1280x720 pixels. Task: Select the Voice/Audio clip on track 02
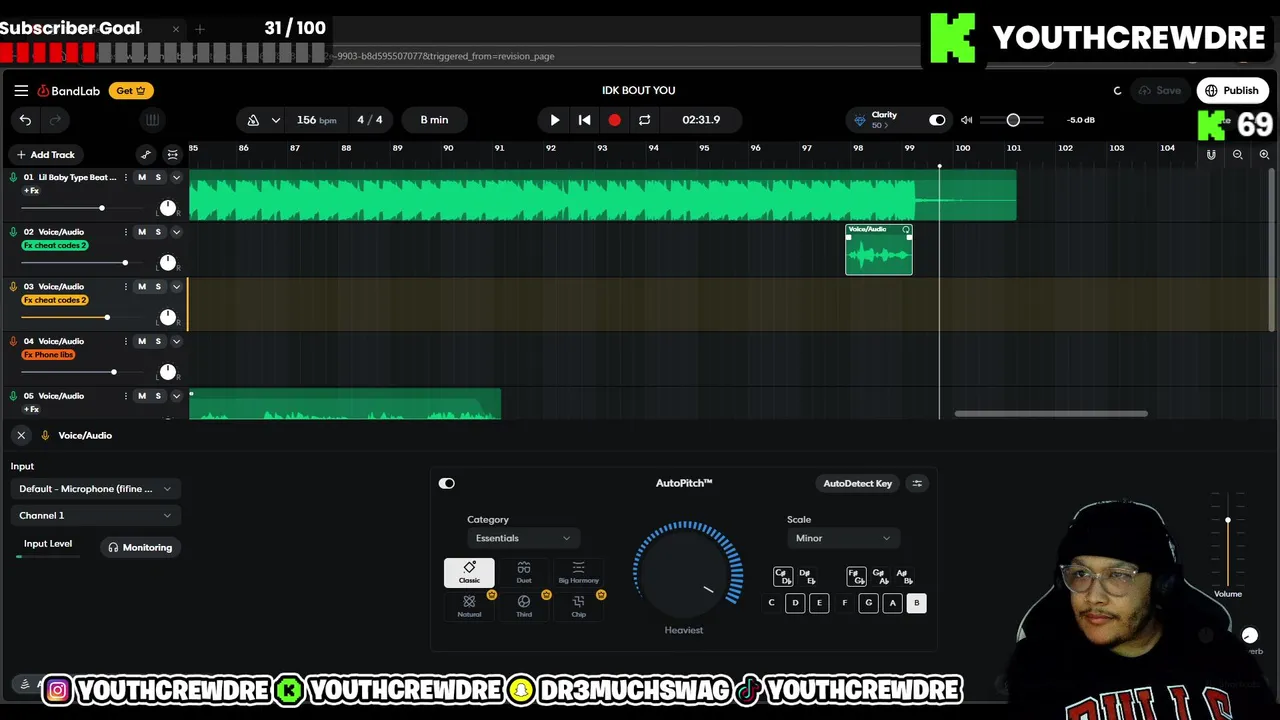879,250
